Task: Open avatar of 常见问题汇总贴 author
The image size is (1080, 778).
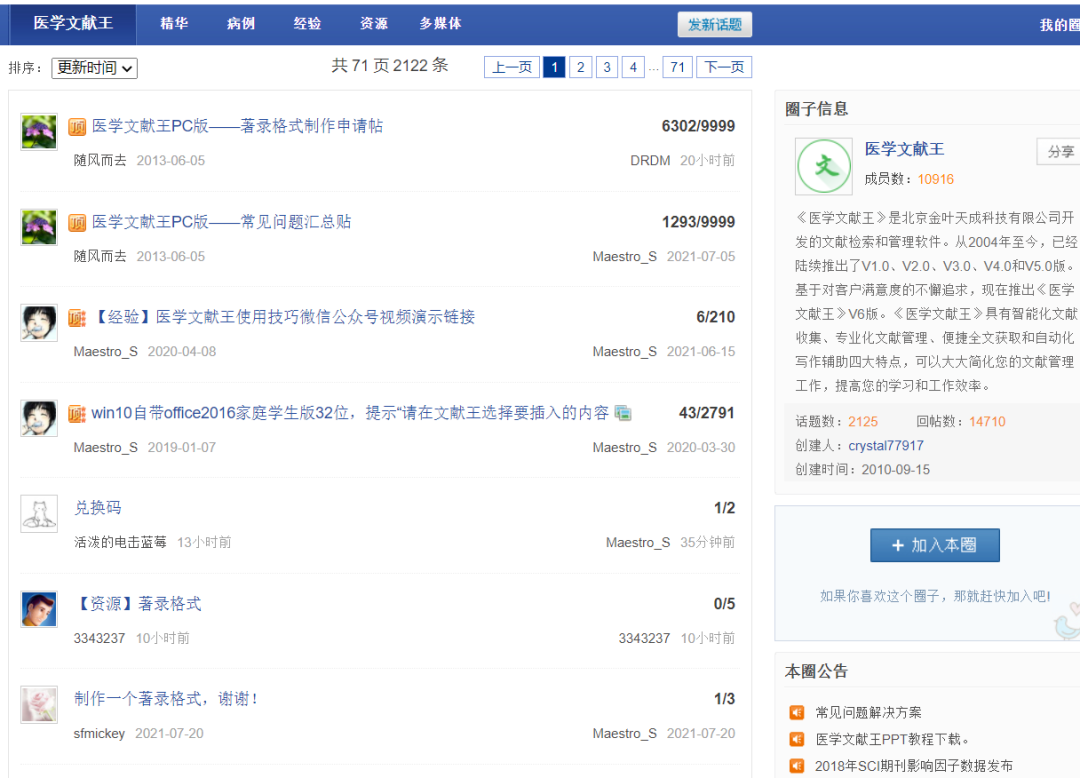Action: point(39,228)
